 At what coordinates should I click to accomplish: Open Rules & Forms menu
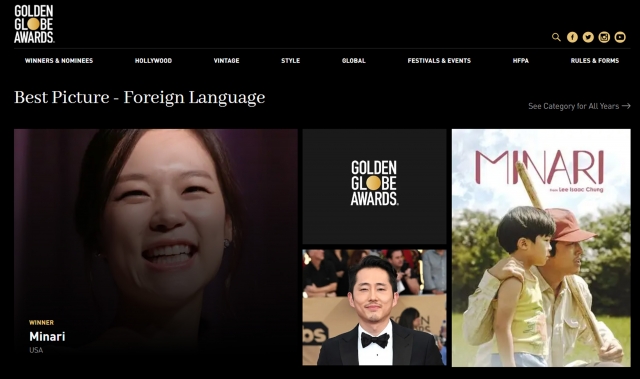coord(595,61)
